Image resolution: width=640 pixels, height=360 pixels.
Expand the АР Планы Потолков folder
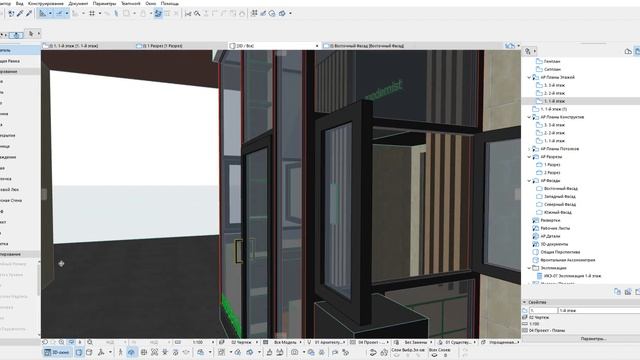529,149
